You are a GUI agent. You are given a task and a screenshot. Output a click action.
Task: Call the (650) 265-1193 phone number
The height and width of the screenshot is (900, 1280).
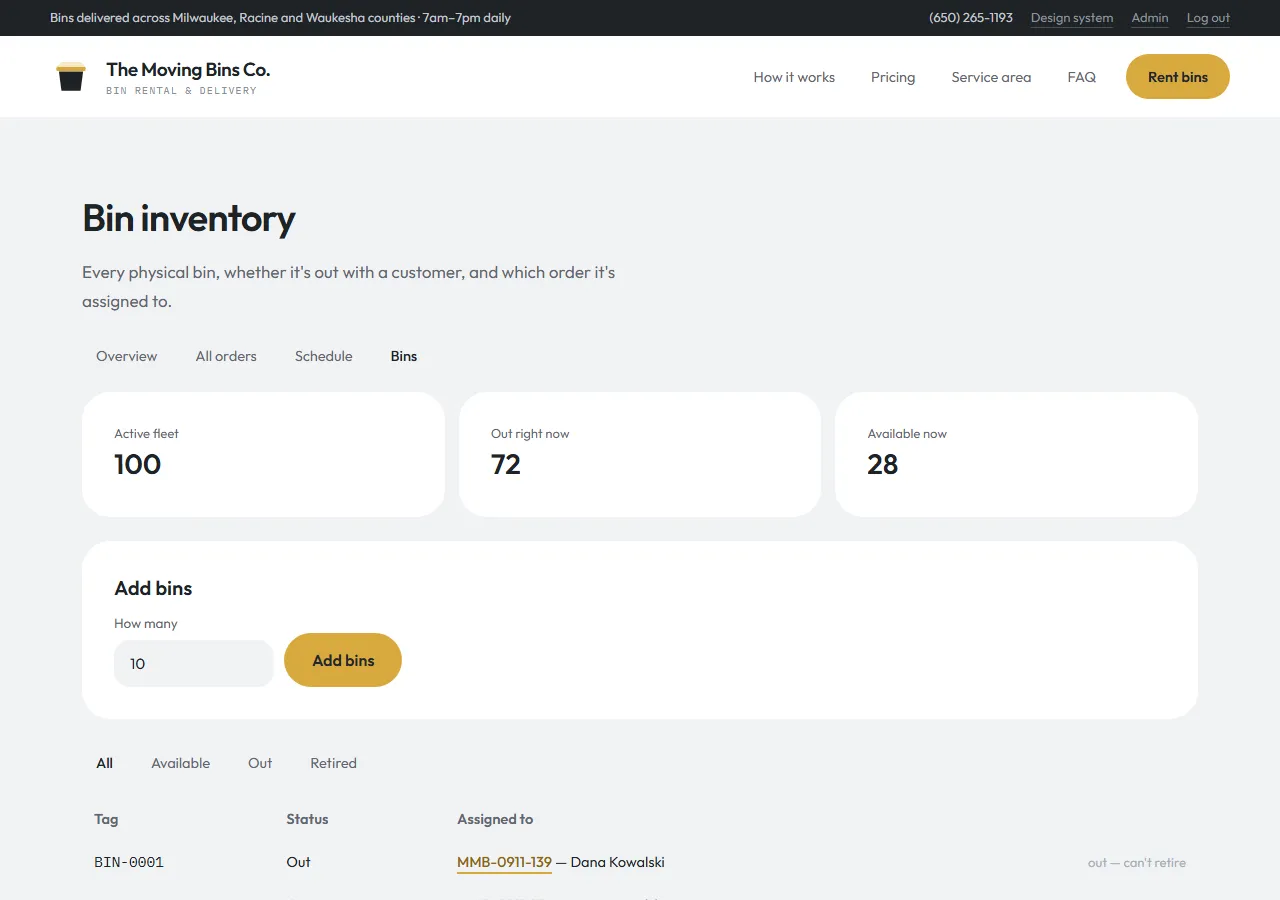pos(970,18)
